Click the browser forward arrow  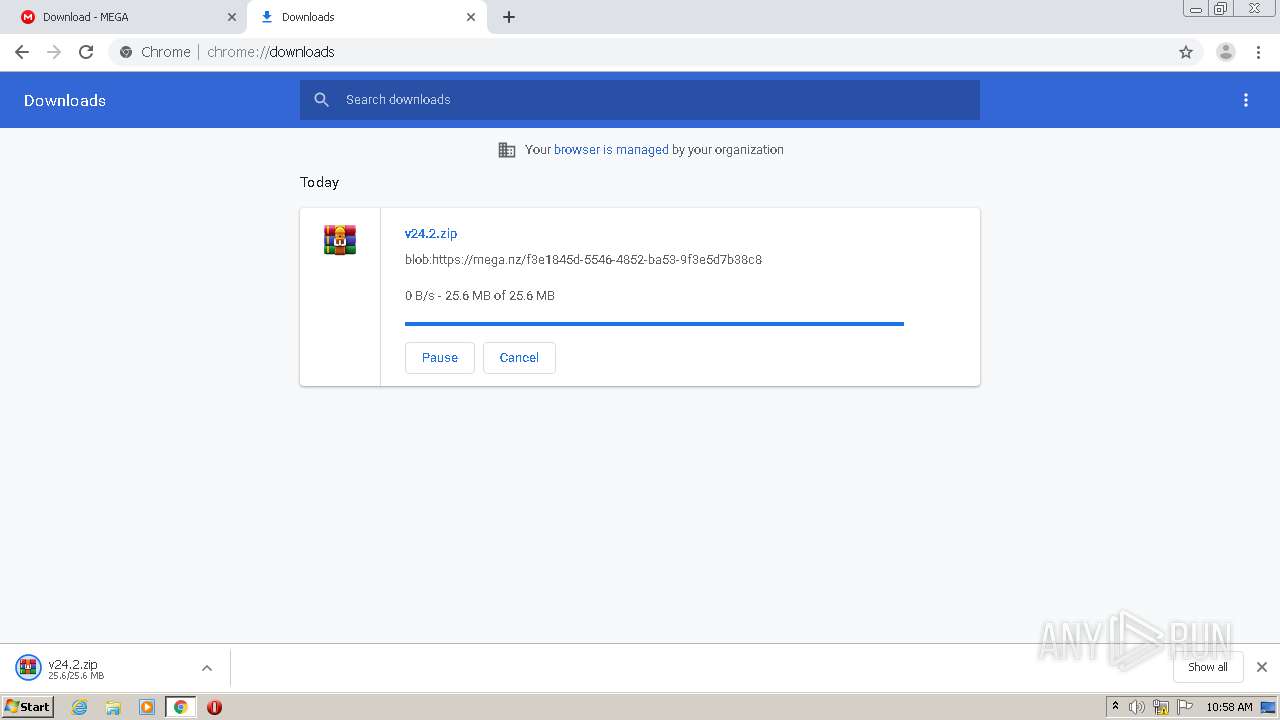pyautogui.click(x=54, y=52)
